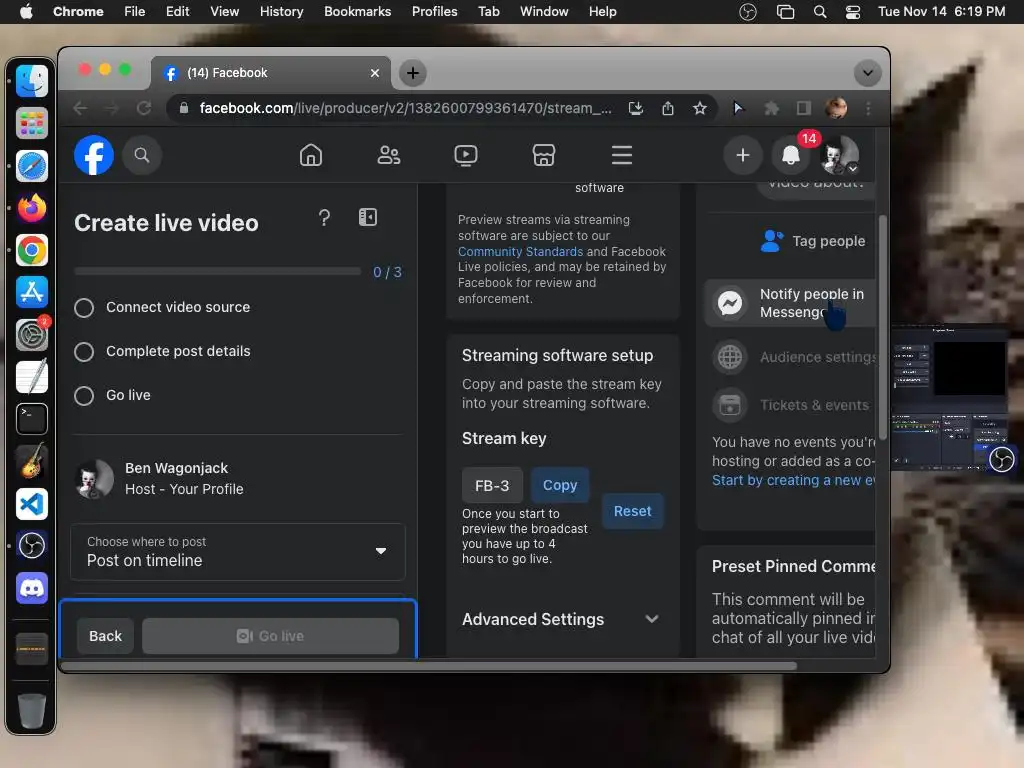Image resolution: width=1024 pixels, height=768 pixels.
Task: Click the right panel vertical scrollbar
Action: tap(883, 327)
